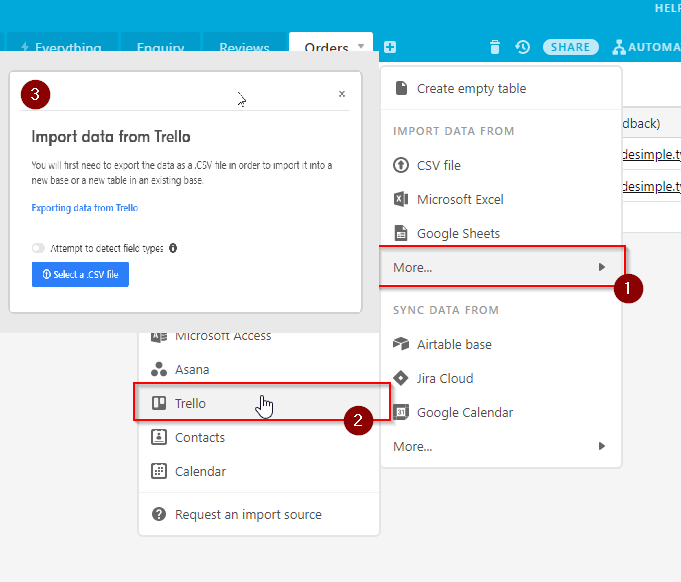Click arrow beside import More option
The width and height of the screenshot is (681, 582).
click(602, 267)
